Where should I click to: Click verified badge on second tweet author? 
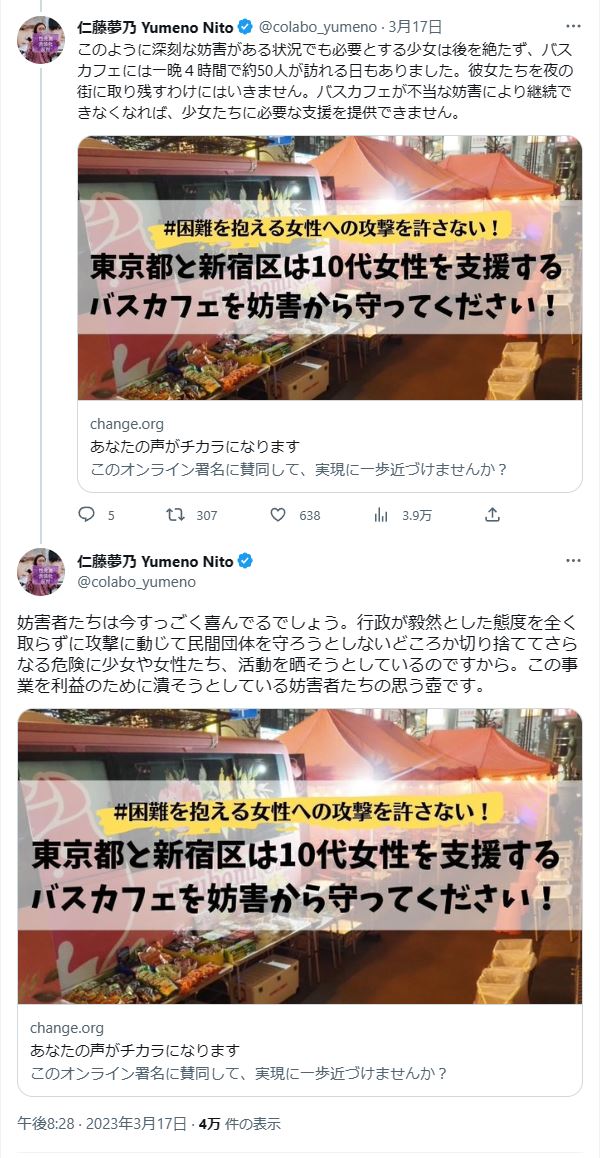click(246, 561)
